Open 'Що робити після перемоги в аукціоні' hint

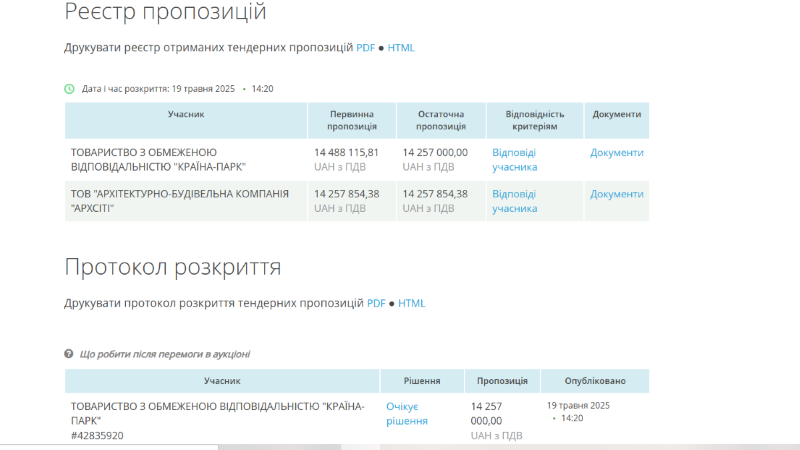click(164, 354)
